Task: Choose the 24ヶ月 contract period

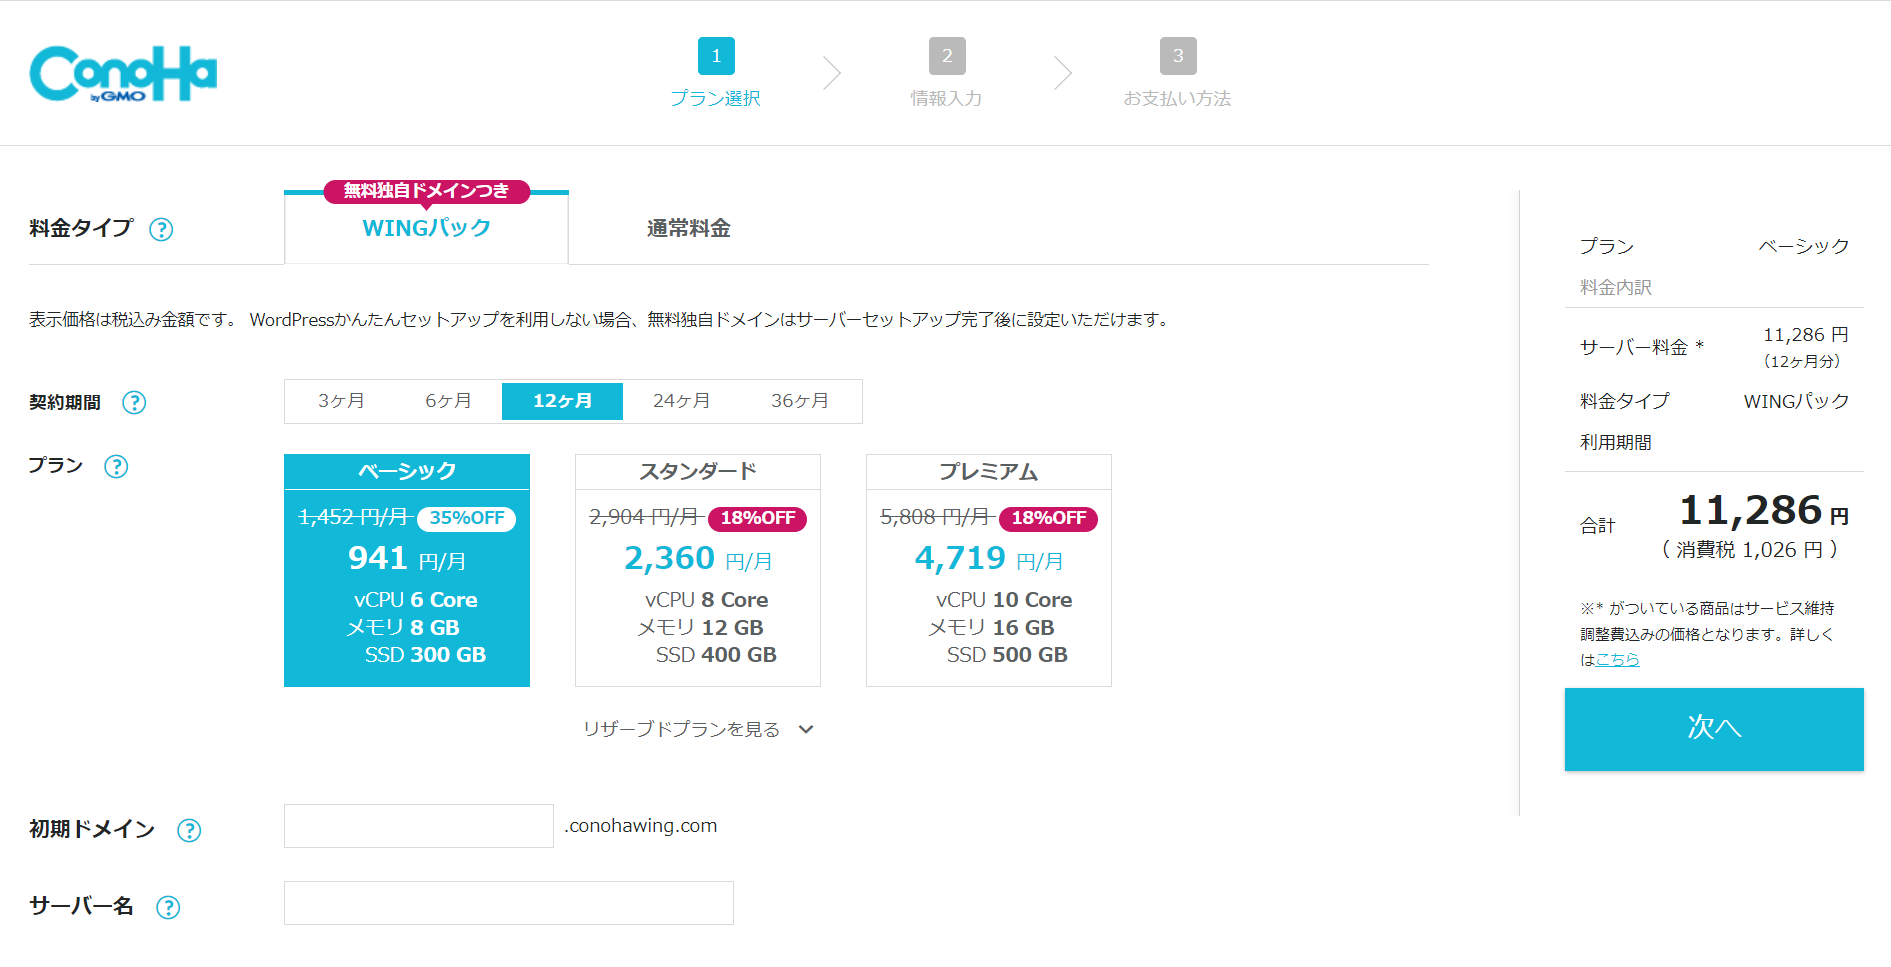Action: pos(681,401)
